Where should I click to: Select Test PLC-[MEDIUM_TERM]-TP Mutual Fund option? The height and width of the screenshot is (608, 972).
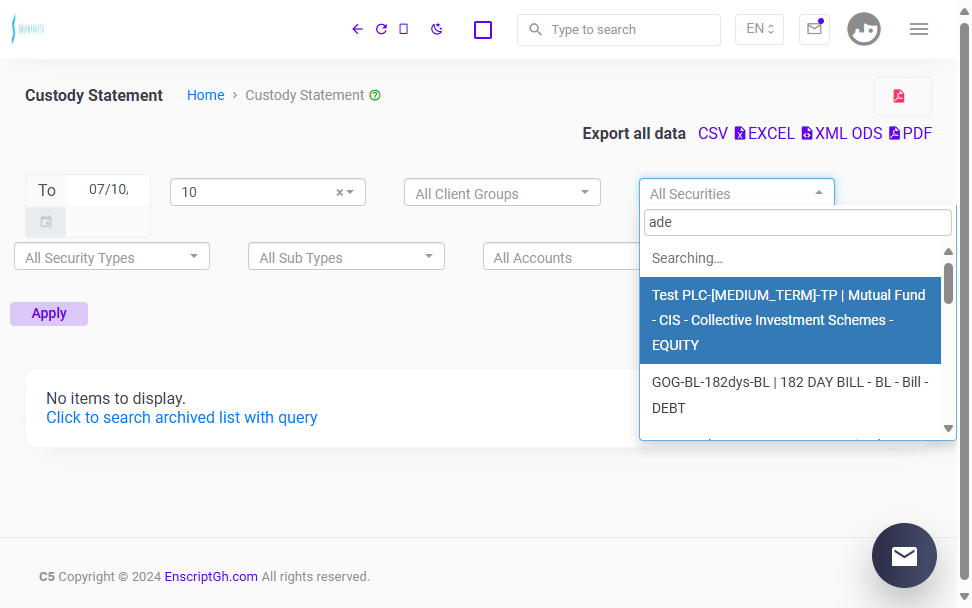[790, 320]
